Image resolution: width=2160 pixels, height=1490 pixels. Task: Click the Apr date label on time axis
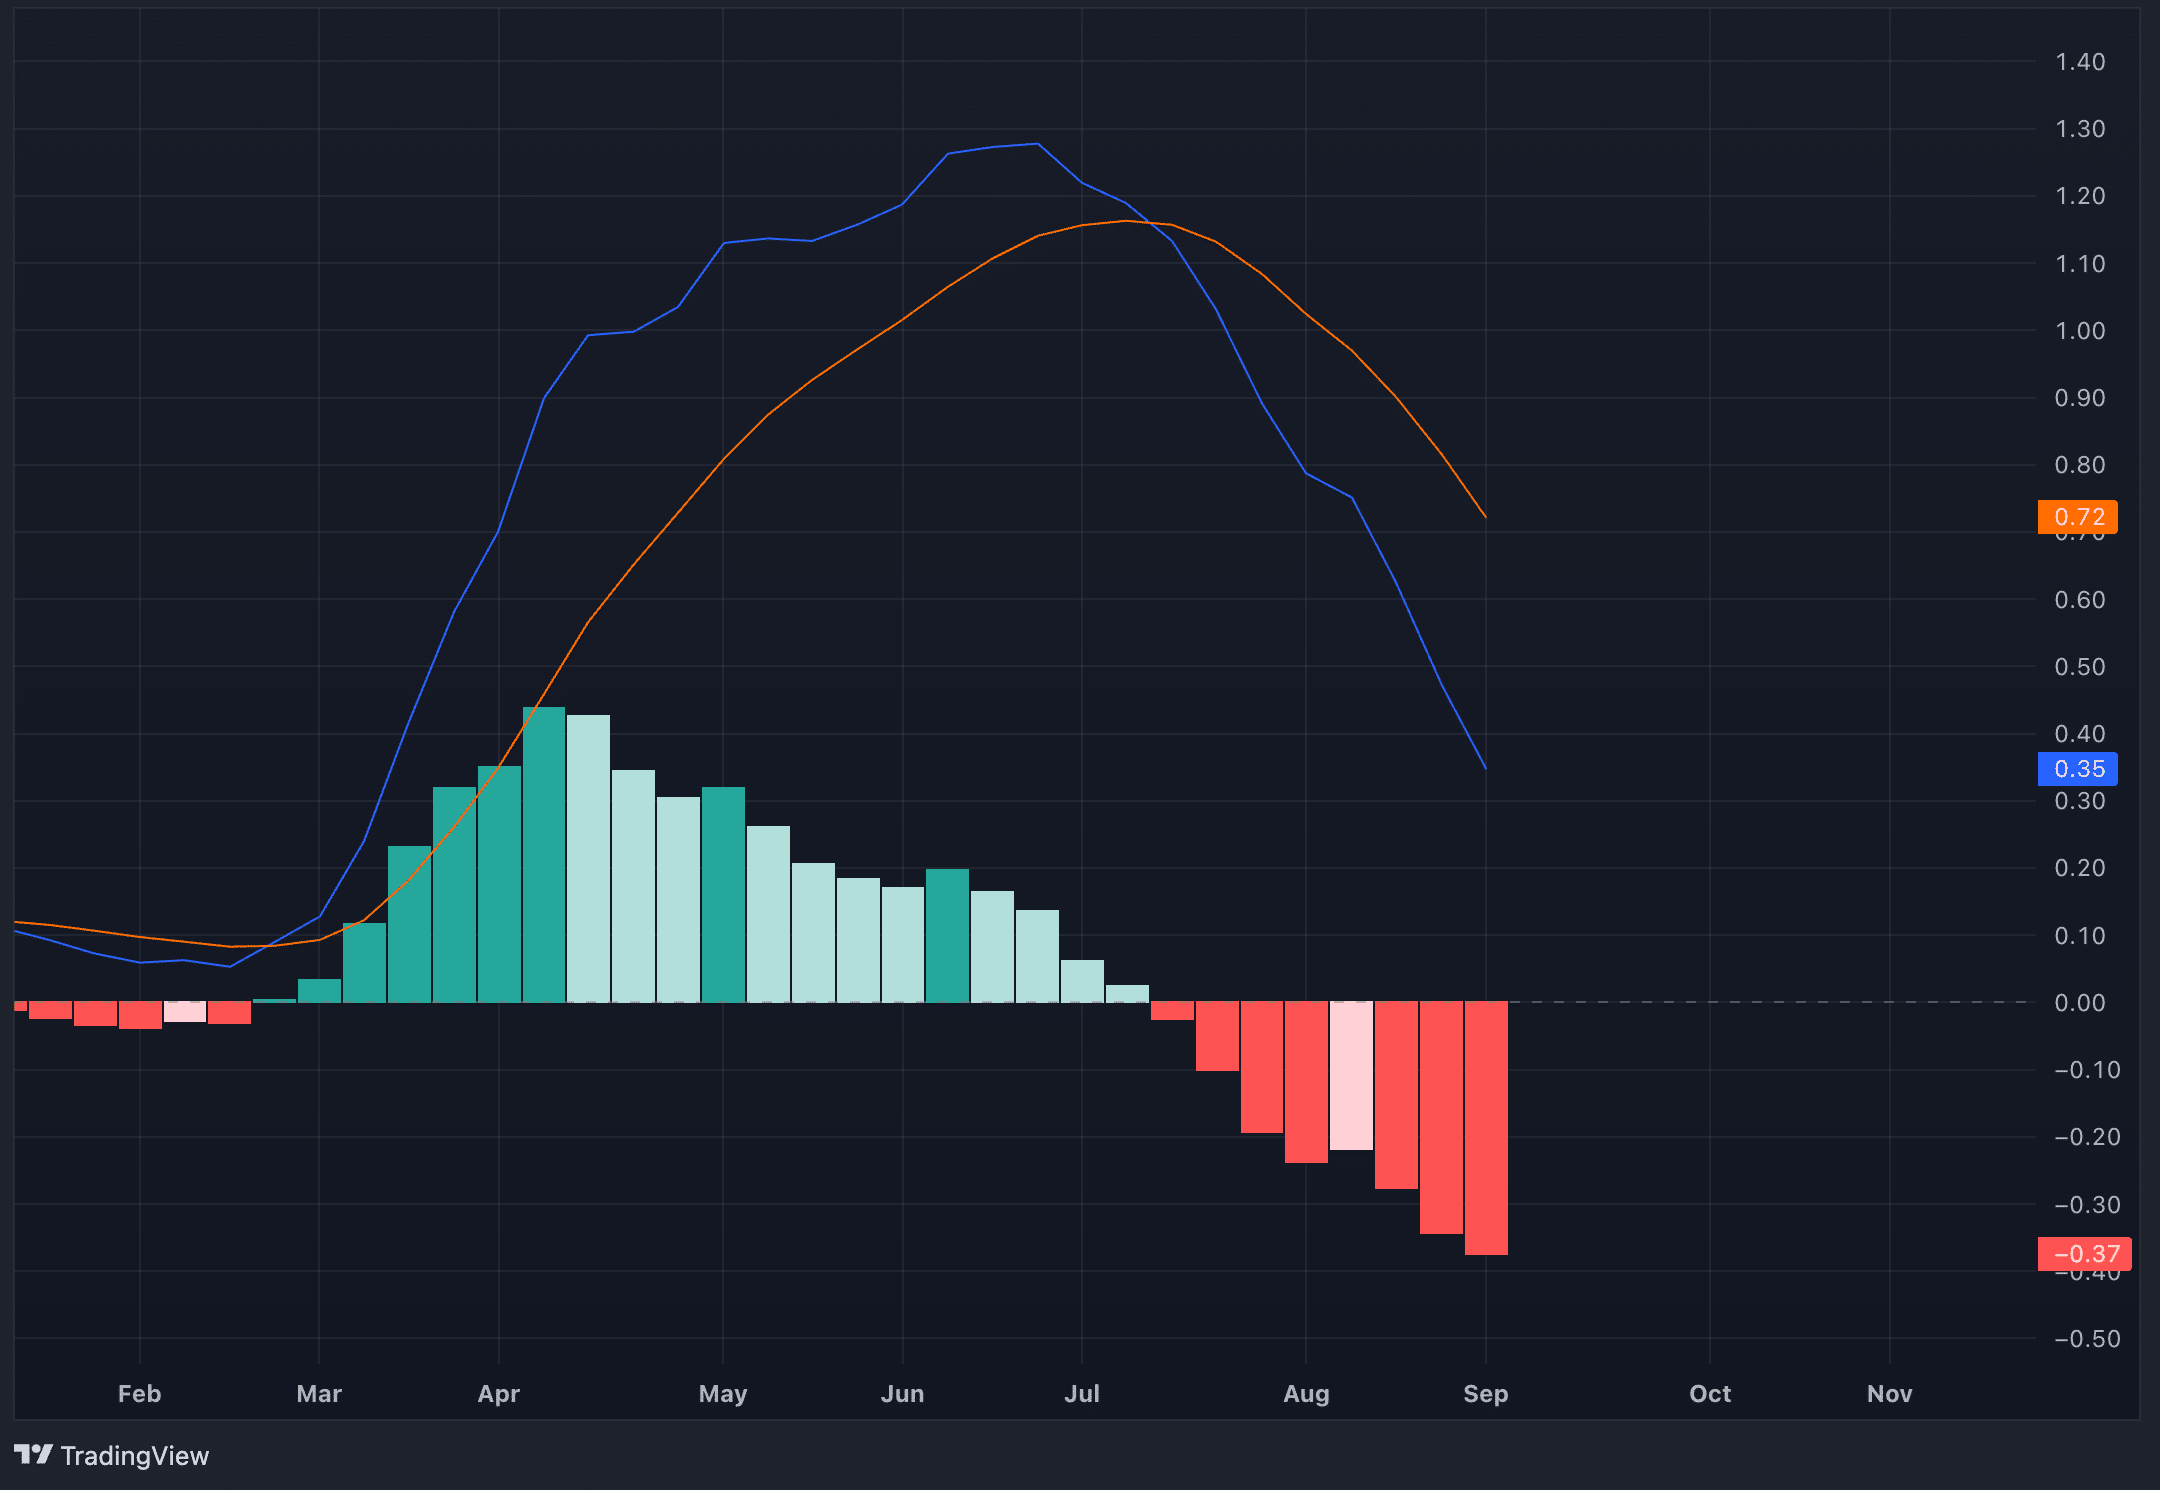tap(499, 1394)
